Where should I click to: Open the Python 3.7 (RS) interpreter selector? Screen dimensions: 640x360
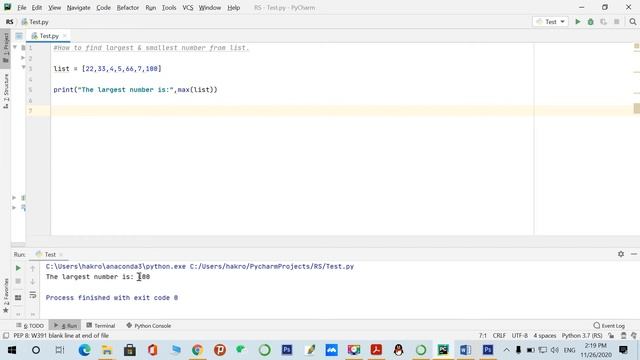[x=582, y=336]
